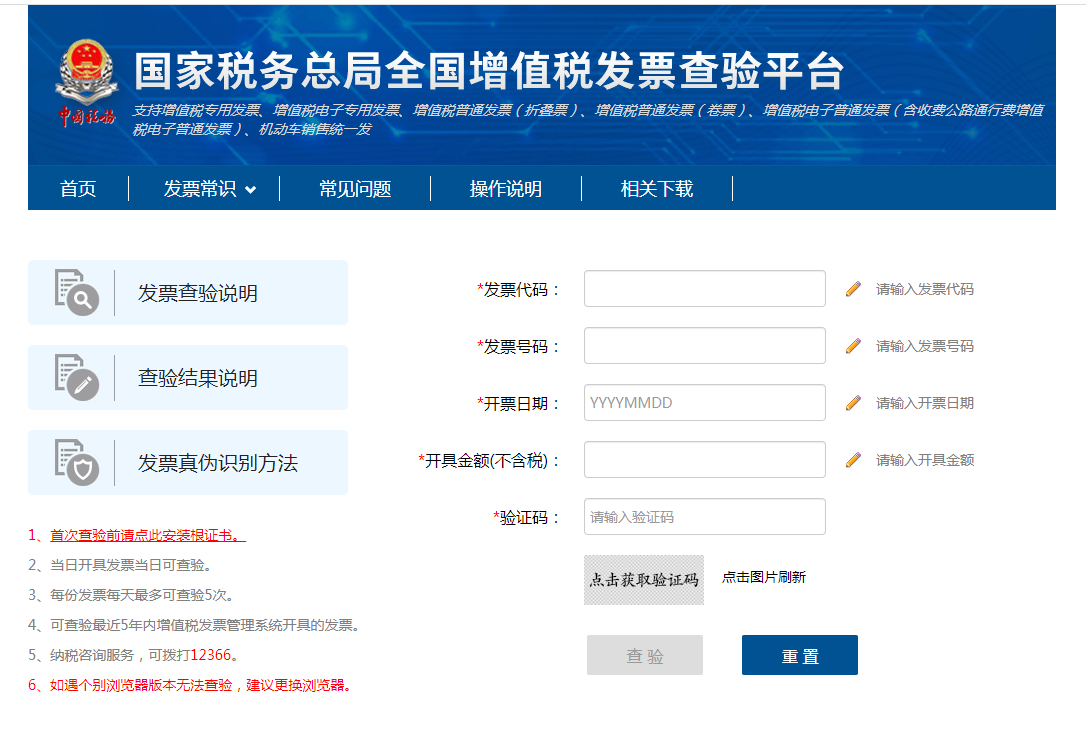Click the root certificate install link
The image size is (1086, 738).
click(148, 535)
